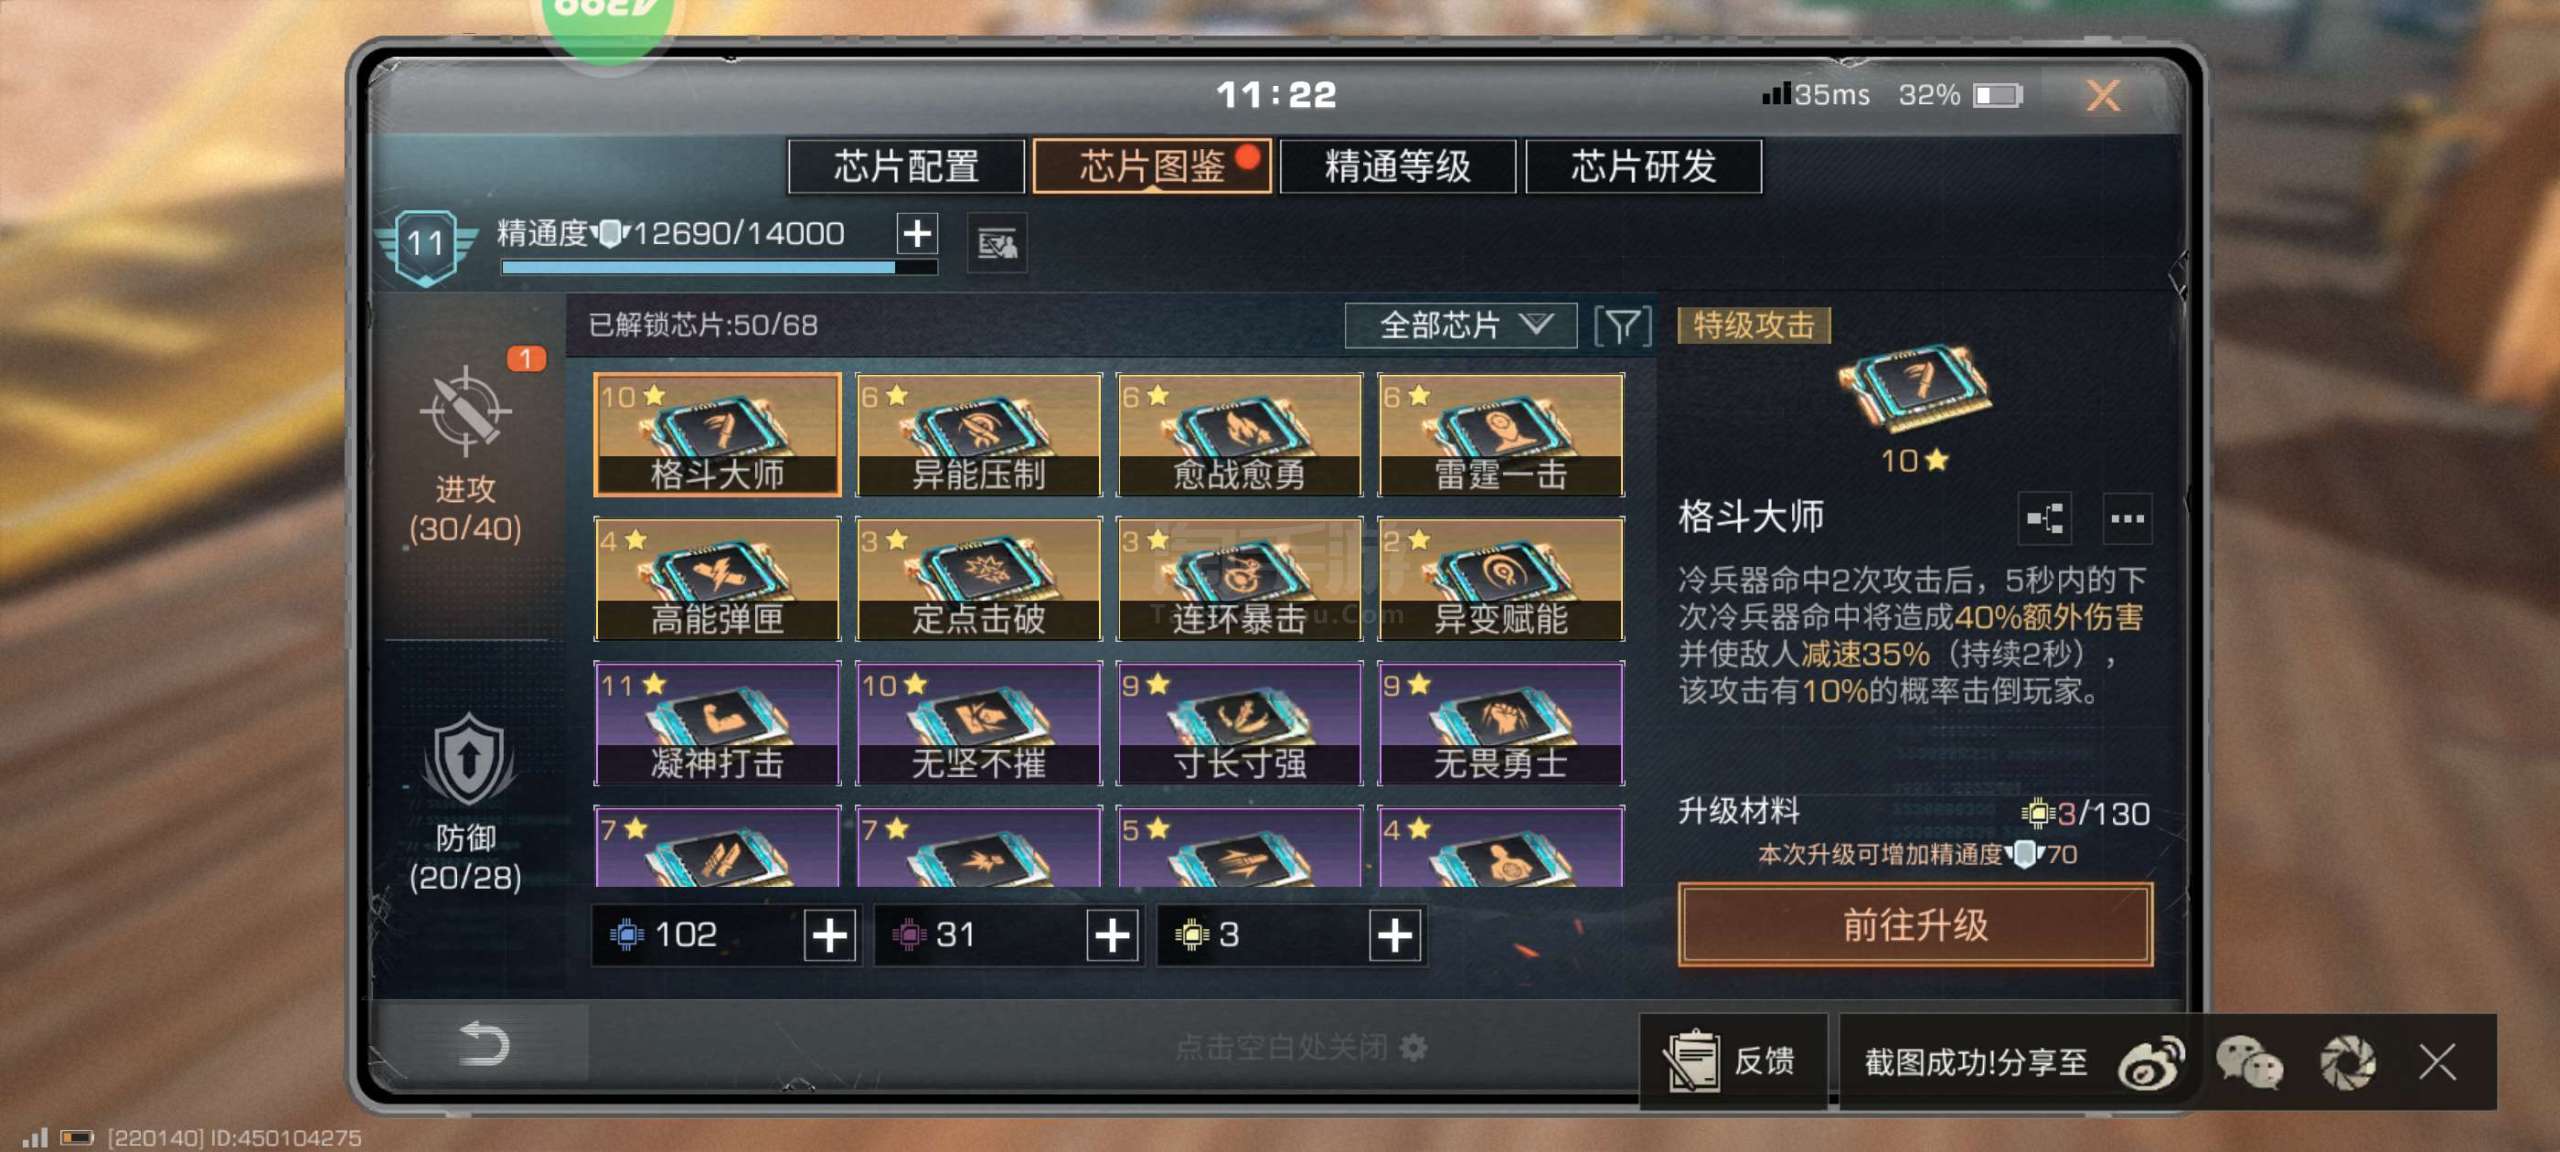Expand the 全部芯片 dropdown
Viewport: 2560px width, 1152px height.
1461,325
